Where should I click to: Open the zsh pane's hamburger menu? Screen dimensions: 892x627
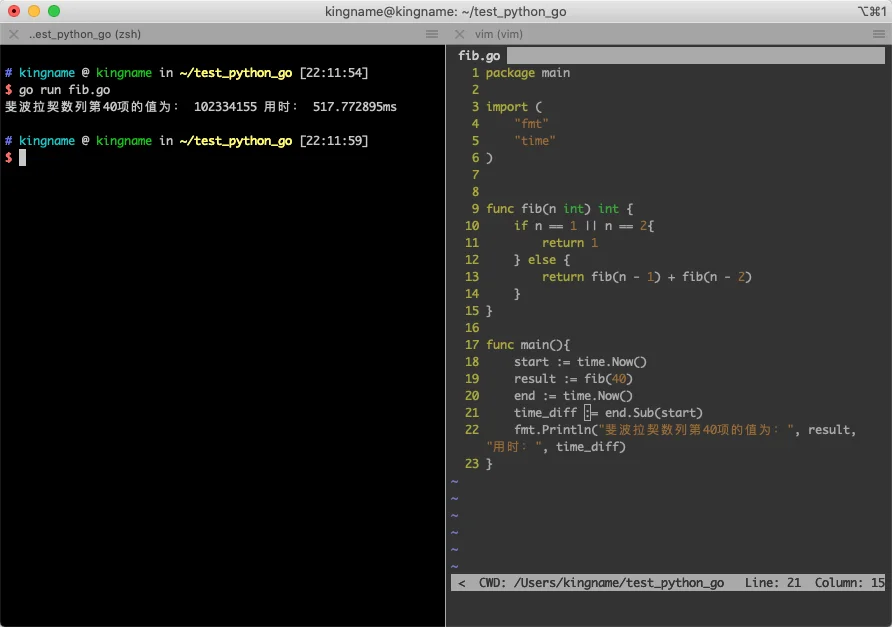click(432, 34)
